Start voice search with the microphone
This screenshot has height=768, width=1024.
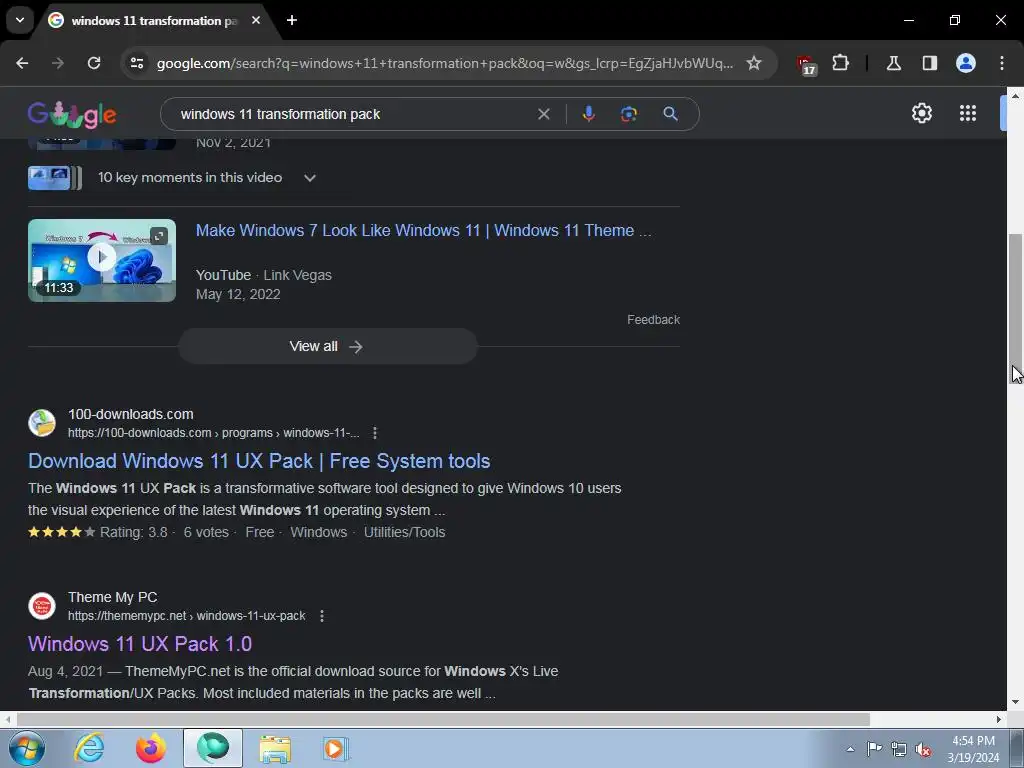tap(588, 114)
